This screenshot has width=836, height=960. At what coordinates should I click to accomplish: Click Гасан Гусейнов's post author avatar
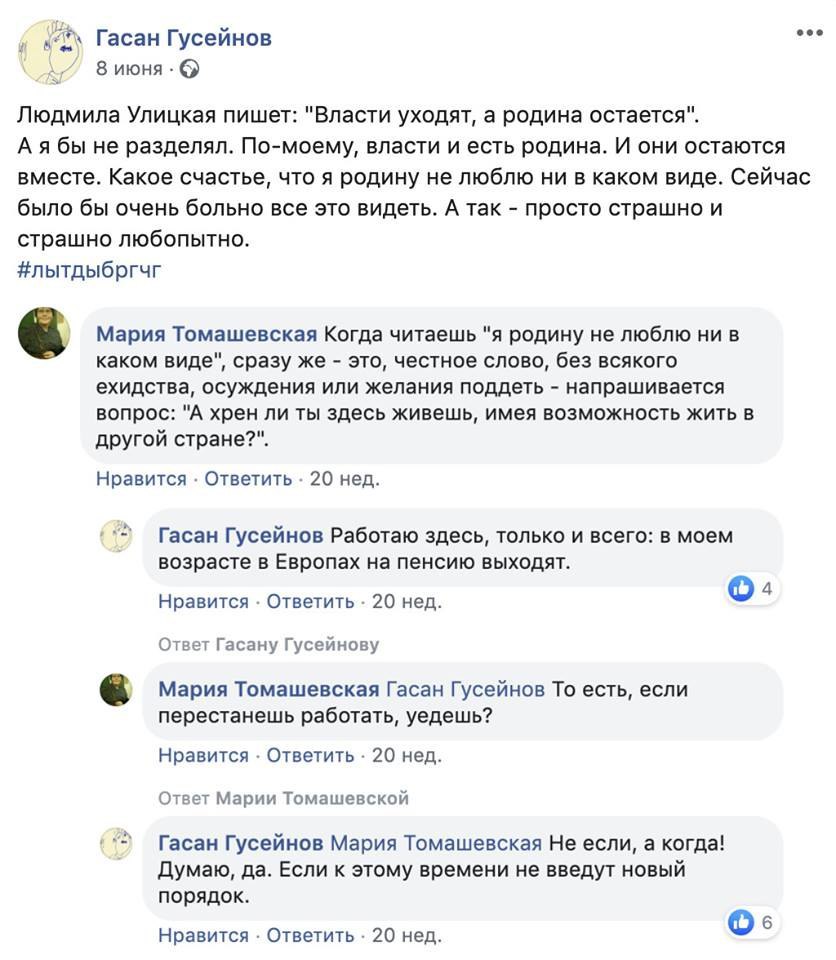point(50,51)
